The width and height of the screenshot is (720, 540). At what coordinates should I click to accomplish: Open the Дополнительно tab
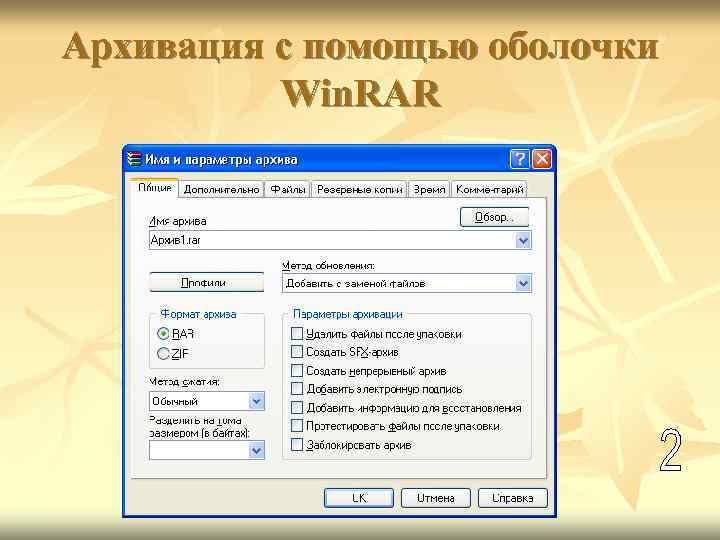click(x=221, y=189)
